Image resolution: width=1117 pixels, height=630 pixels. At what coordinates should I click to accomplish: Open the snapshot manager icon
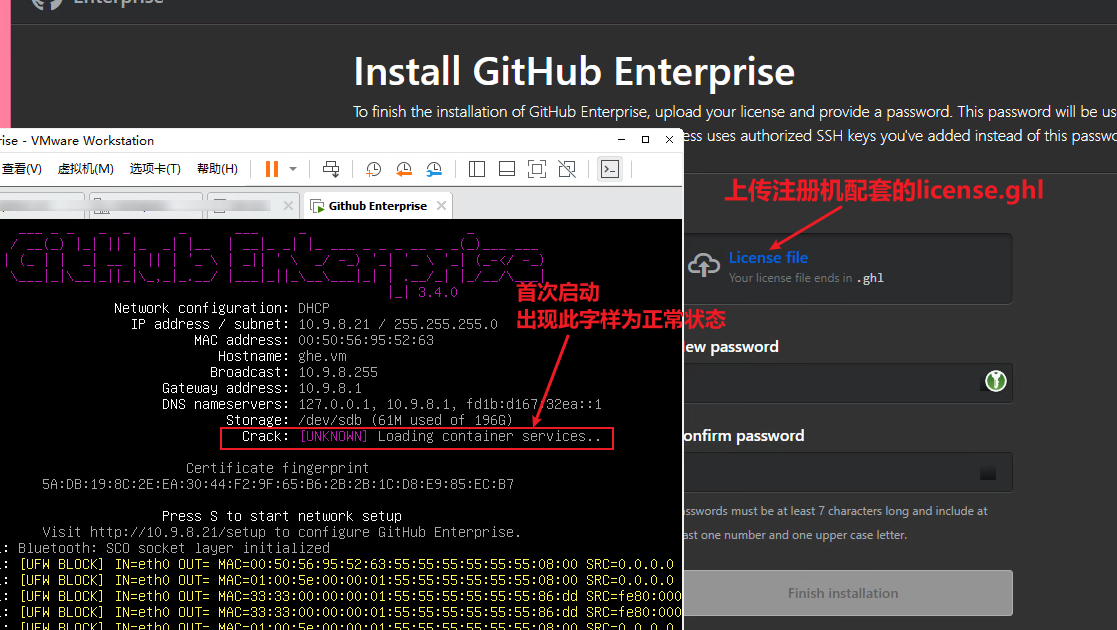point(435,169)
